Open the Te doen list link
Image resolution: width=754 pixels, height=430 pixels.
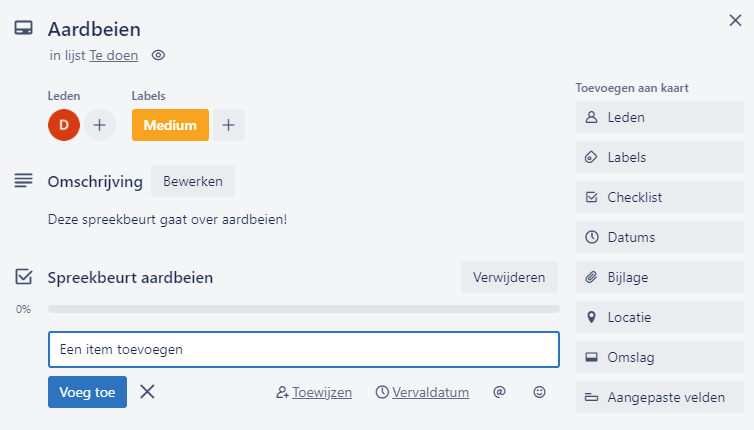click(x=113, y=55)
